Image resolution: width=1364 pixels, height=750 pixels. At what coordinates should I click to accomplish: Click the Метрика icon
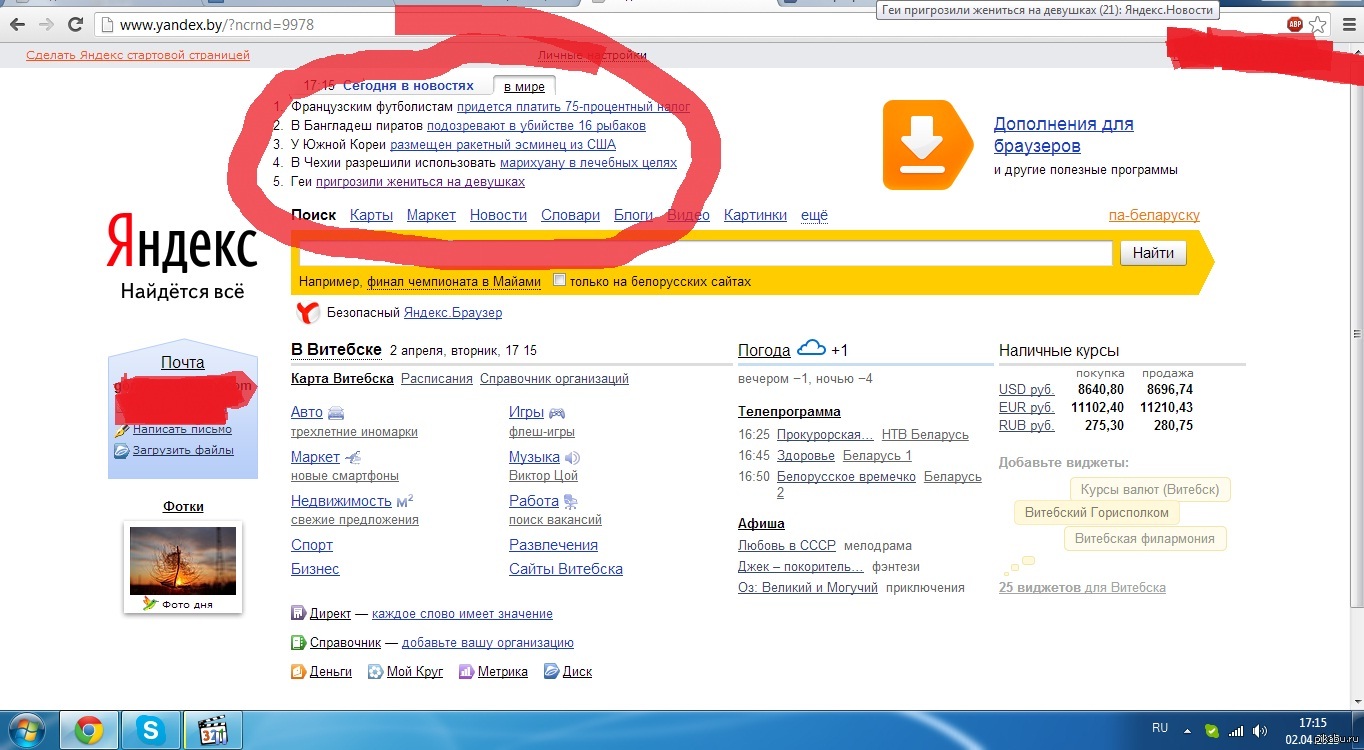click(x=466, y=672)
